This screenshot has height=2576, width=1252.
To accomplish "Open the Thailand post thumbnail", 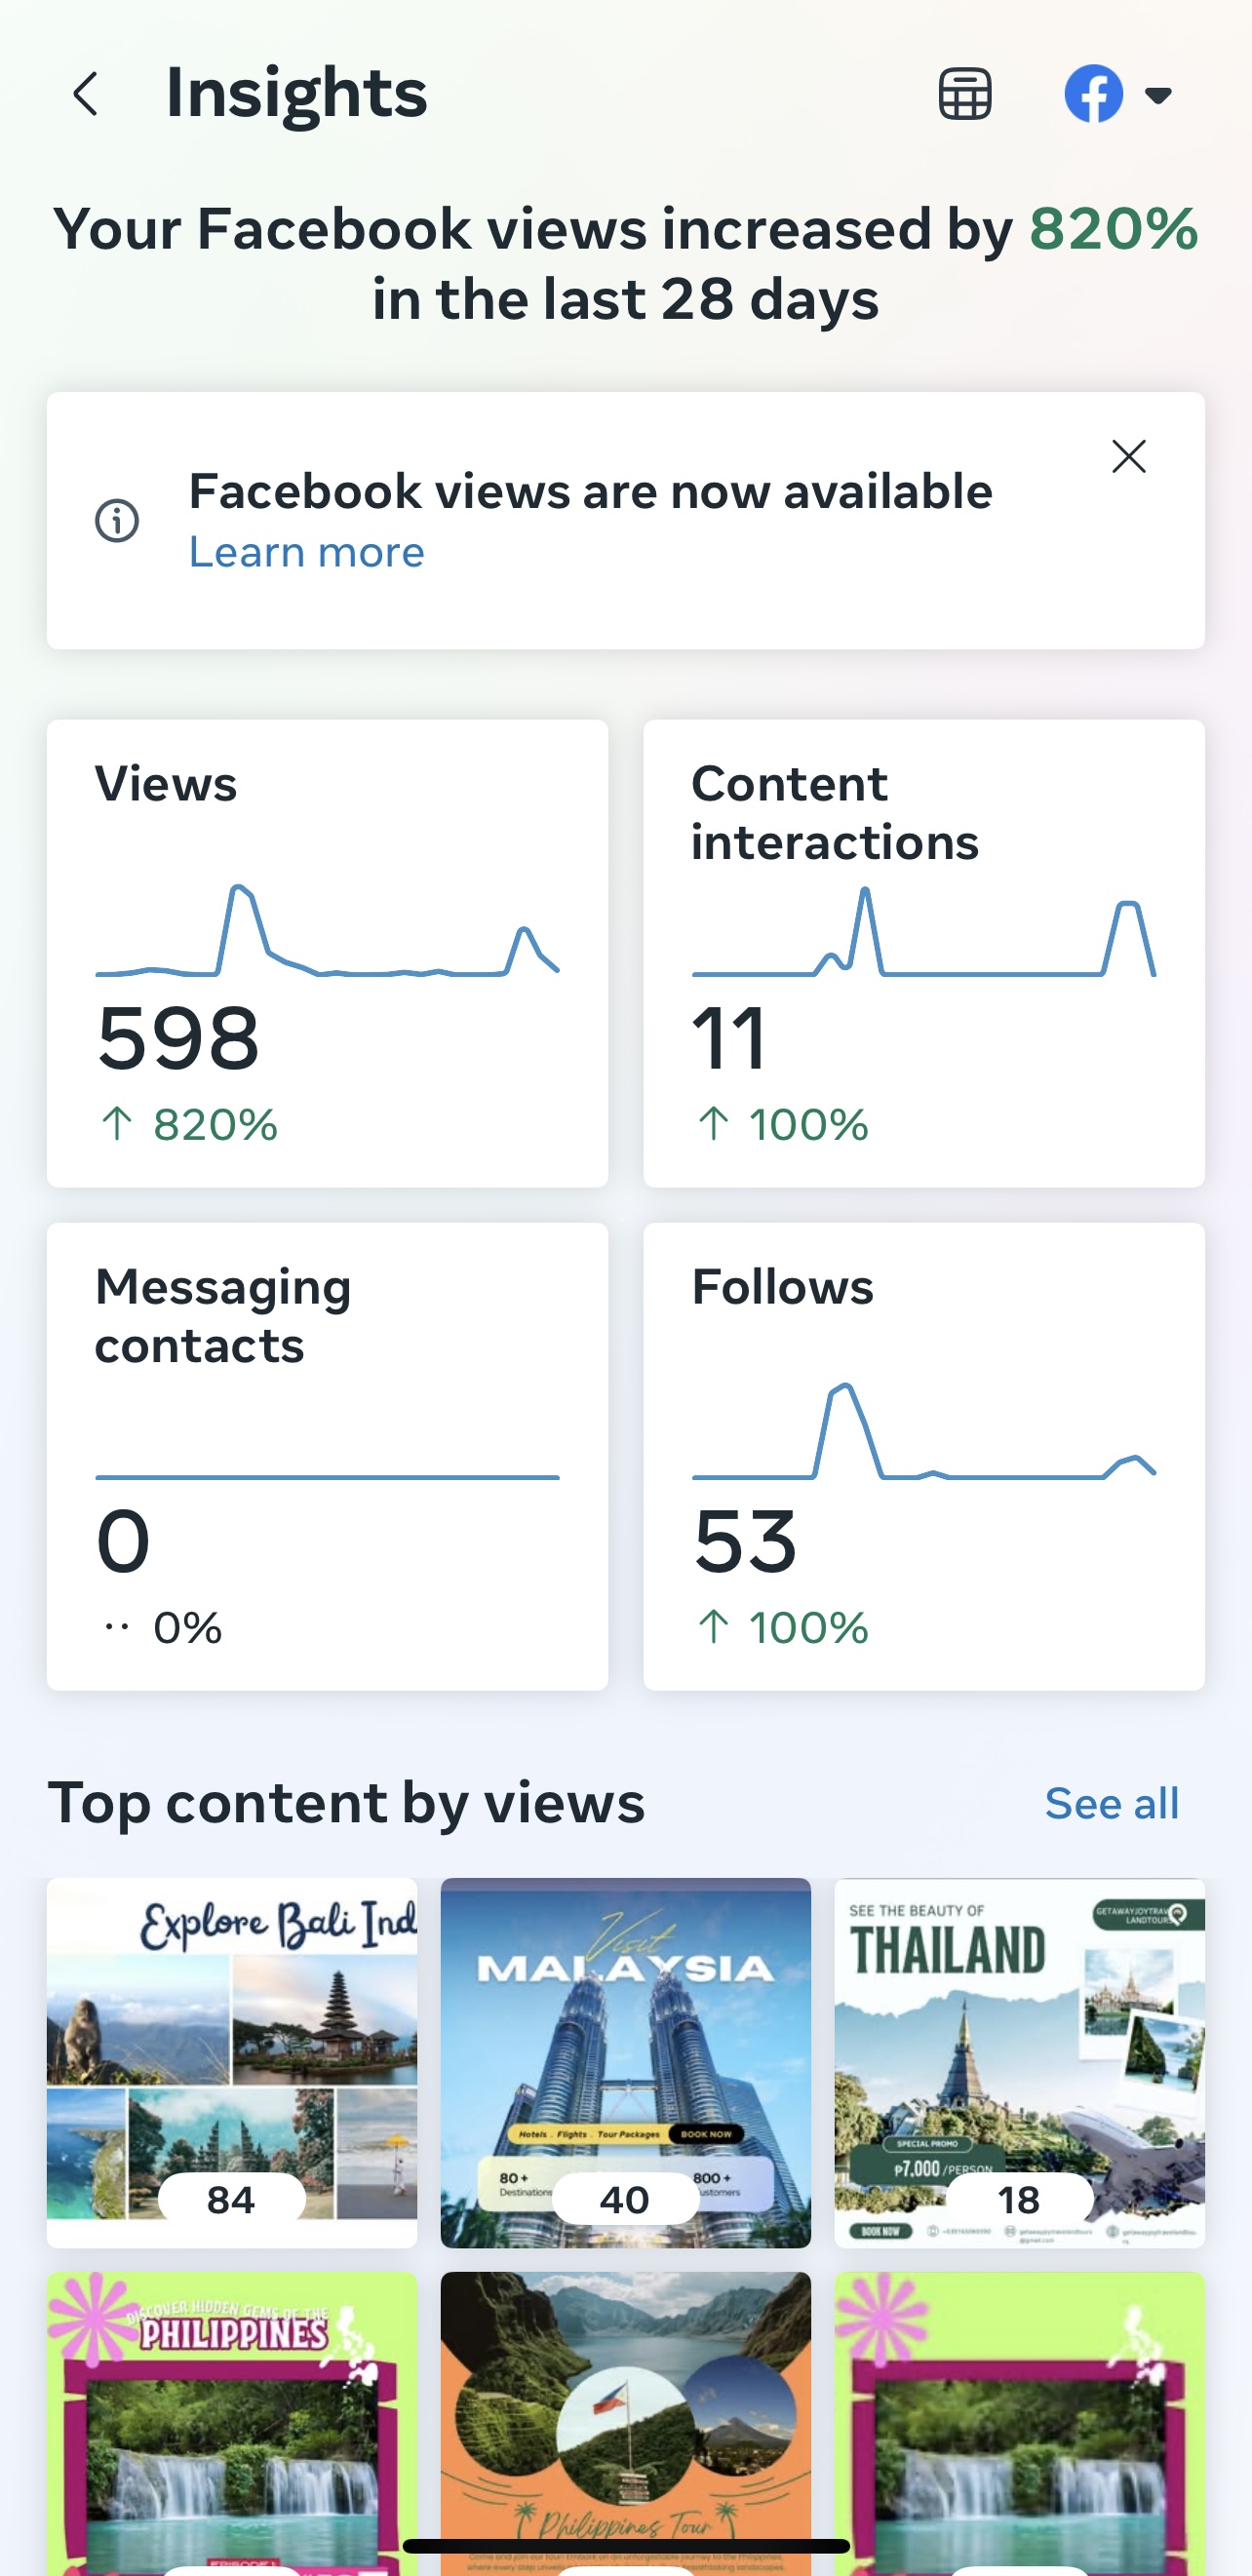I will point(1019,2060).
